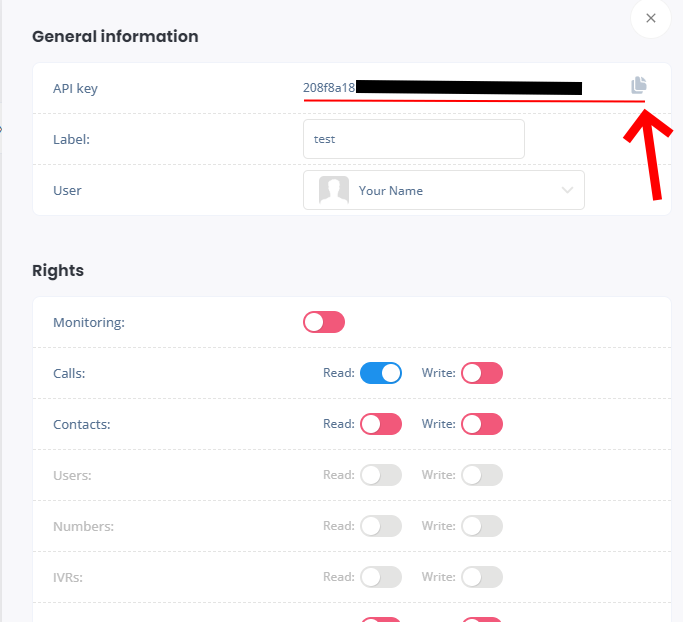
Task: Copy the API key to clipboard
Action: (x=639, y=85)
